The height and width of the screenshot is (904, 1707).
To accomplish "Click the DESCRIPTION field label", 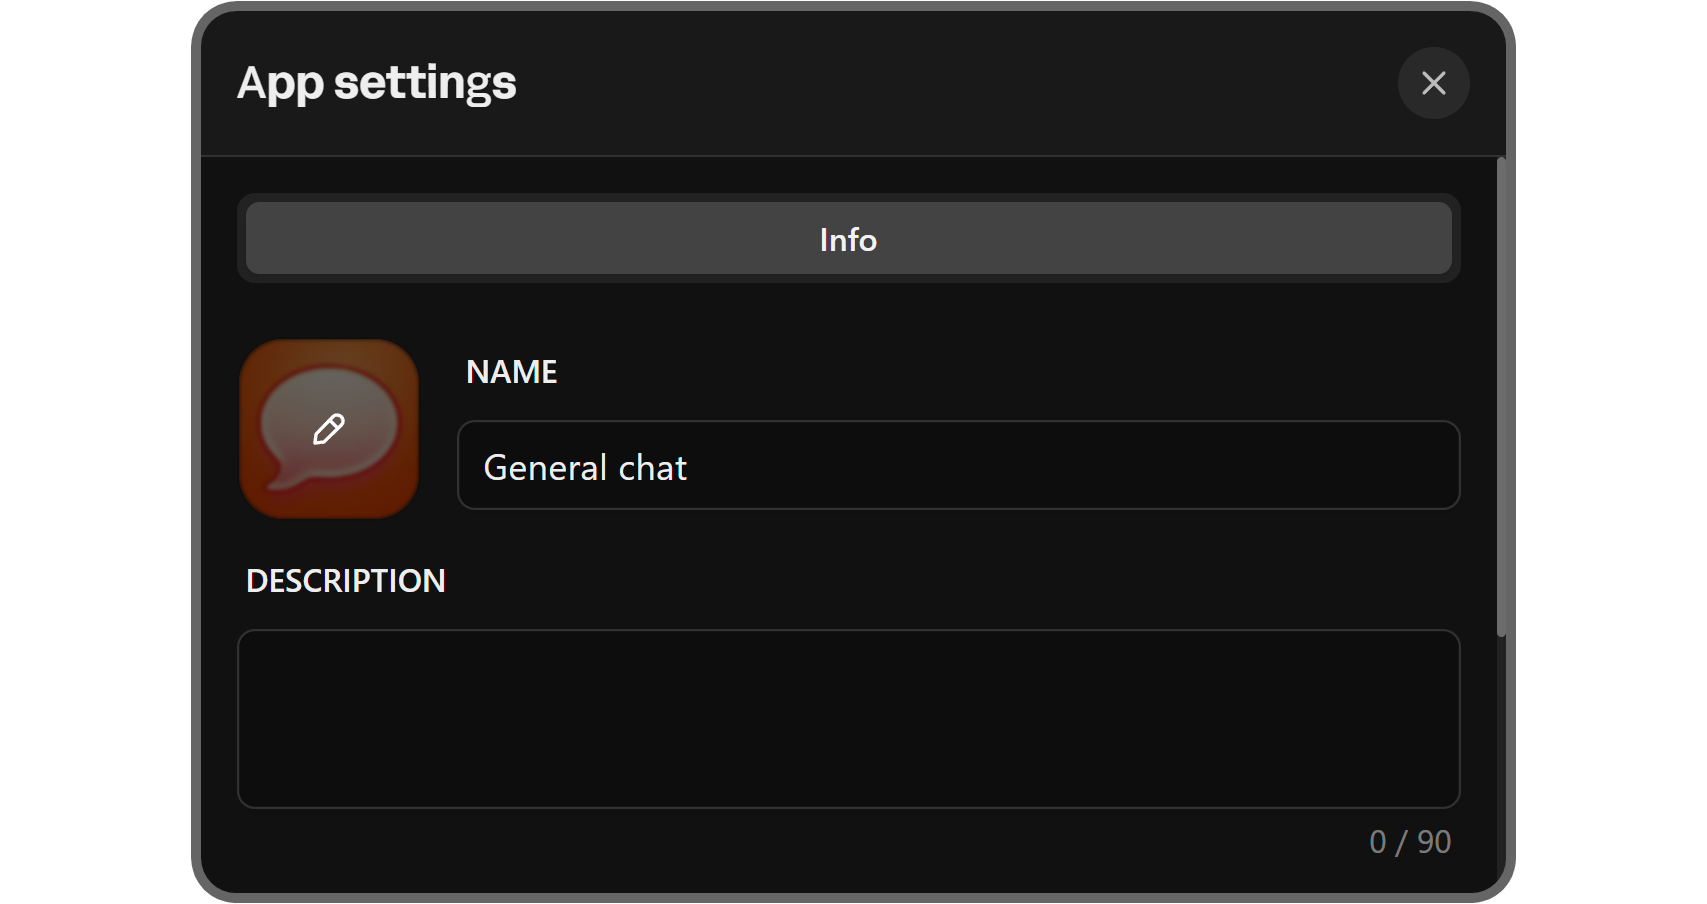I will [x=345, y=581].
